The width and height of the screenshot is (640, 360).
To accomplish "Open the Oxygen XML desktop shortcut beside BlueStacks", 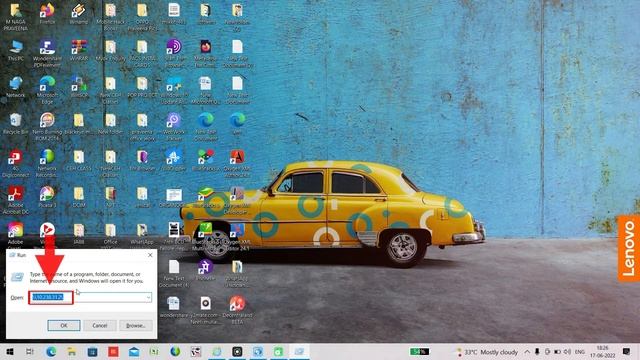I will (237, 163).
